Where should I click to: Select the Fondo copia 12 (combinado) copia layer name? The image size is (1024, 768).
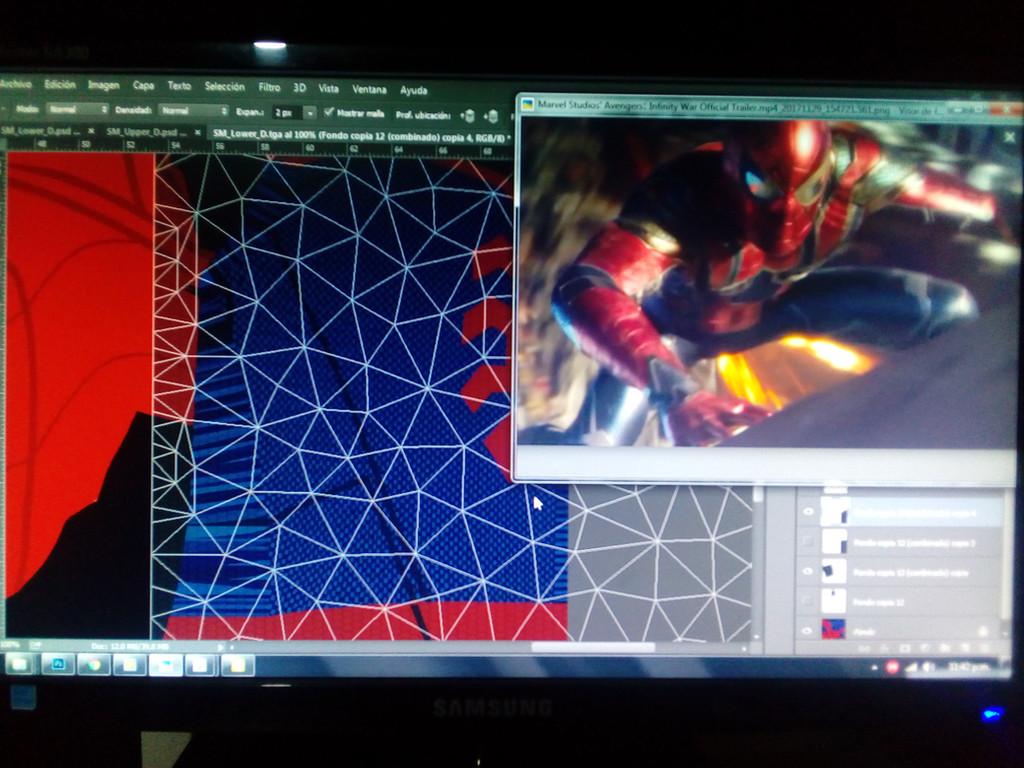(910, 572)
